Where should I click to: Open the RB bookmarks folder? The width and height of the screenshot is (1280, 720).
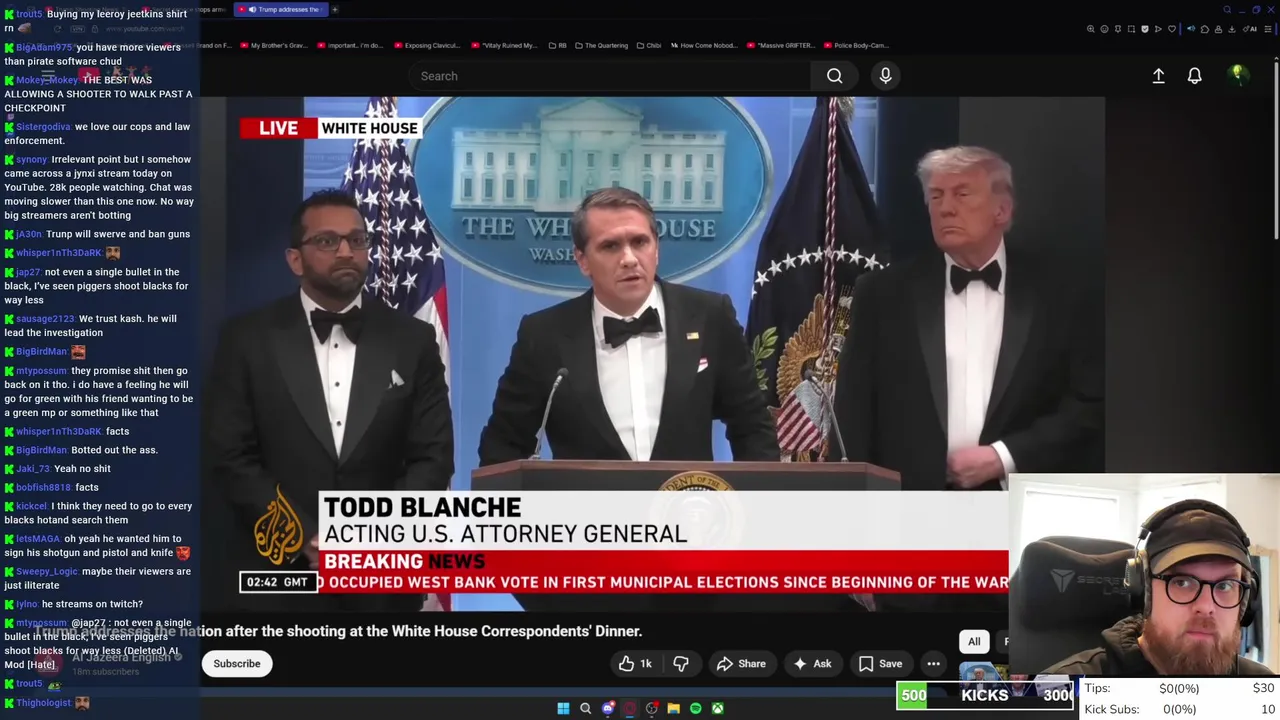(x=558, y=45)
